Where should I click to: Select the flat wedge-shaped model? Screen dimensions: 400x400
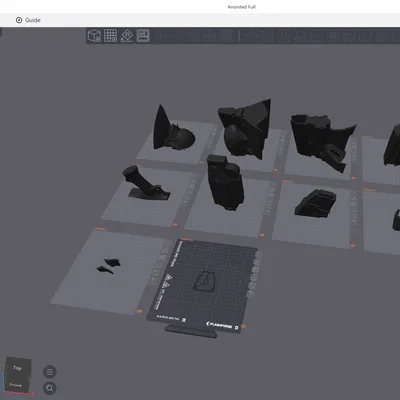[x=315, y=203]
